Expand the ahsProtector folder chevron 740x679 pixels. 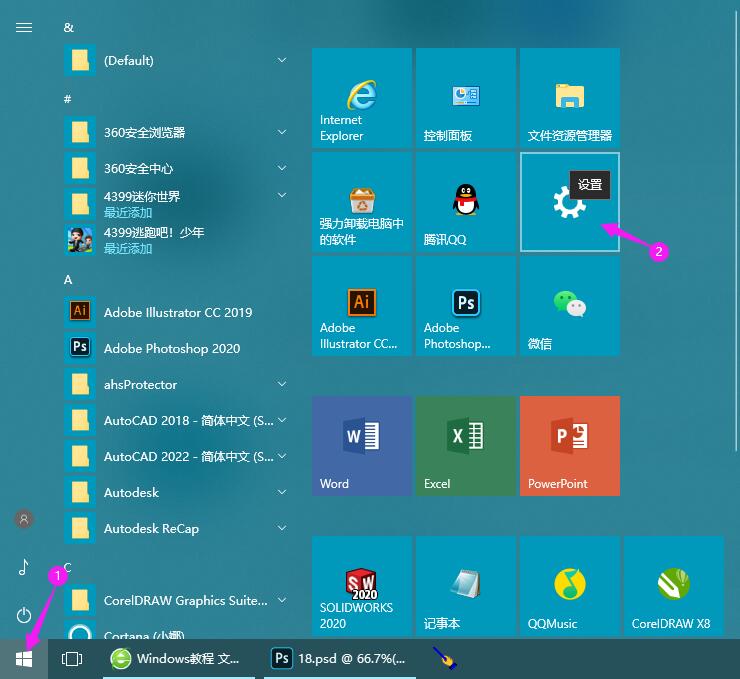tap(282, 384)
